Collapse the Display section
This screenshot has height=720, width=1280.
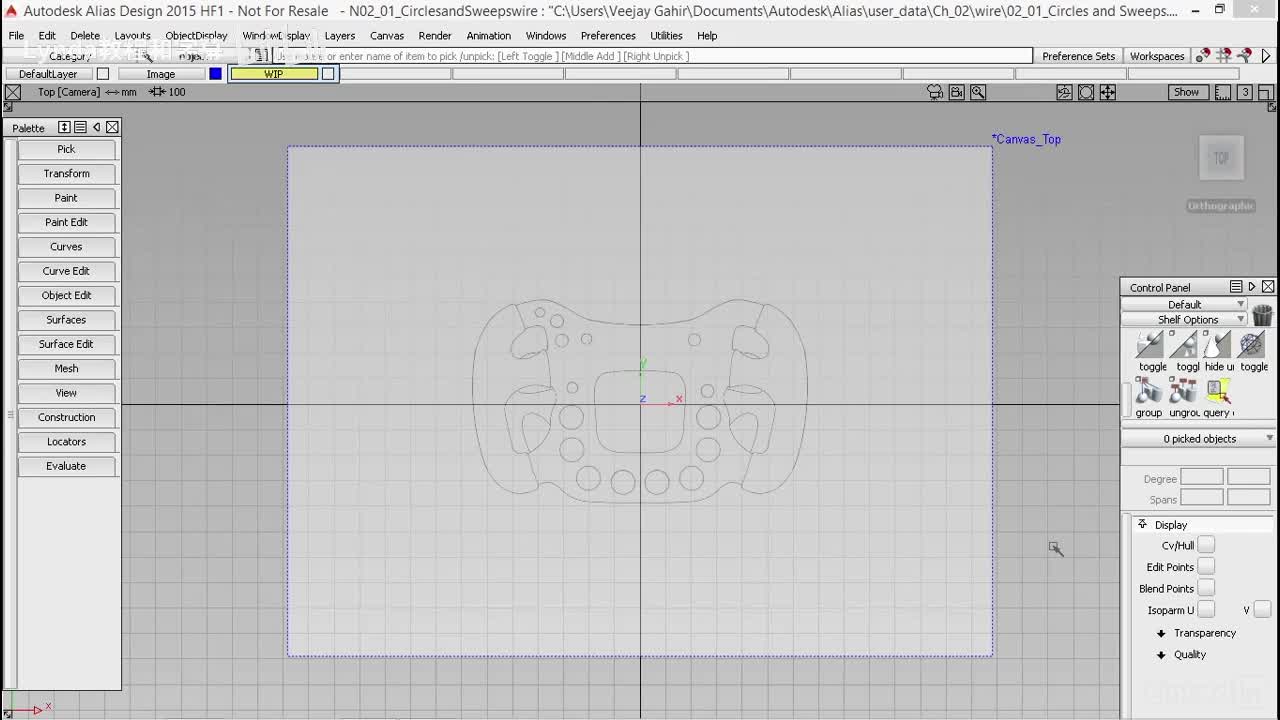click(1142, 524)
